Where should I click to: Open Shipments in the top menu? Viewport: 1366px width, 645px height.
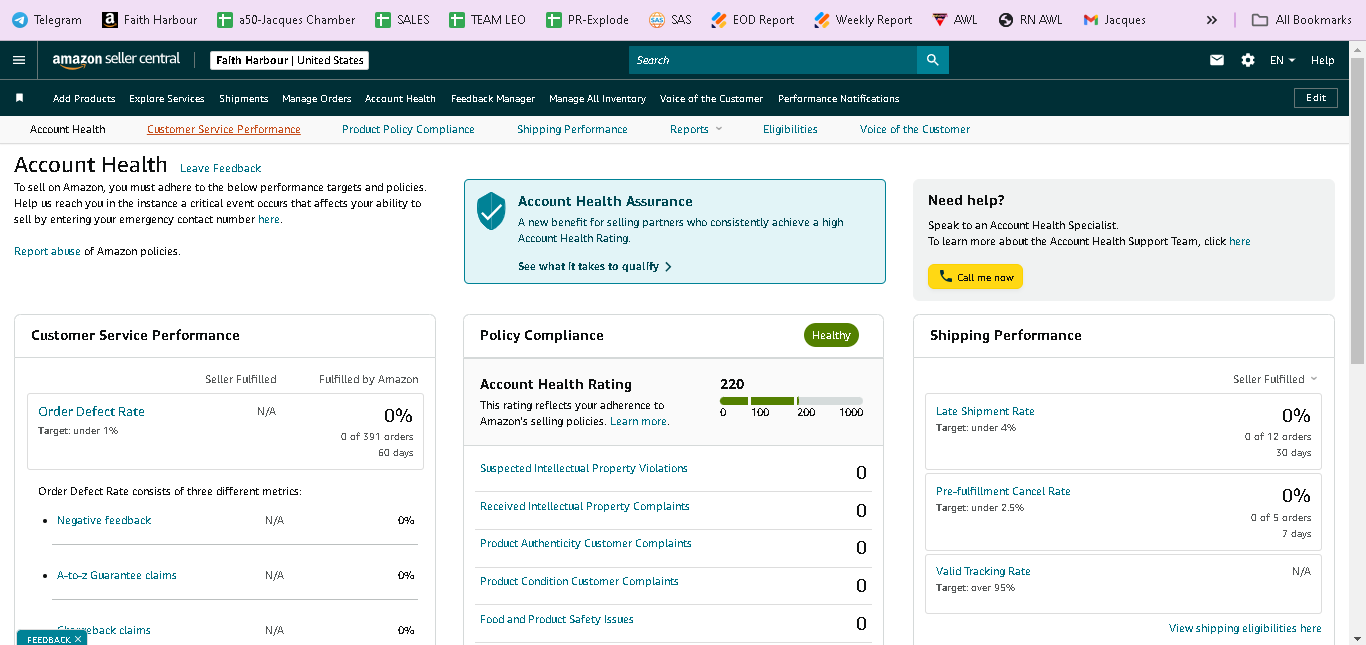(x=244, y=98)
